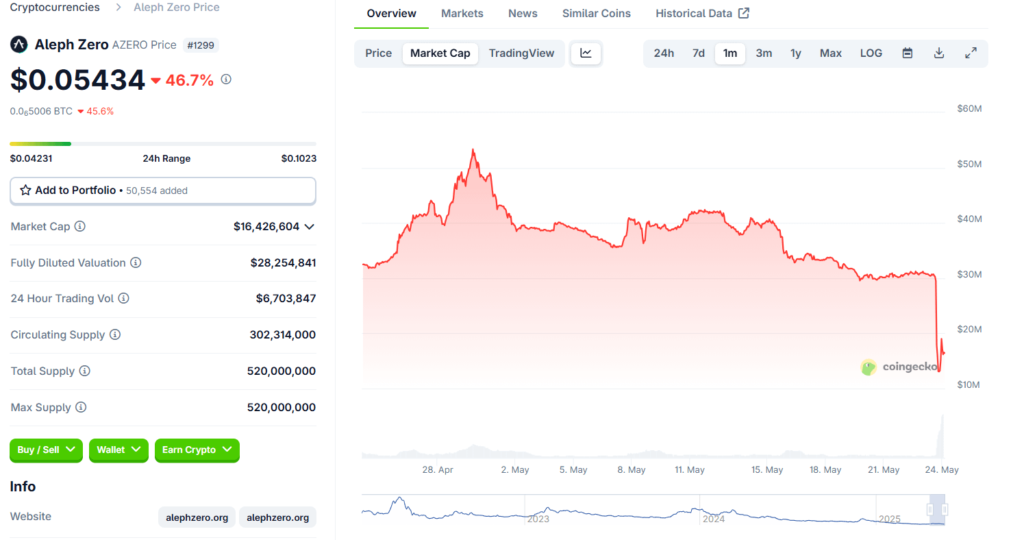Click the 2023 area in chart navigator
The height and width of the screenshot is (540, 1024).
[538, 519]
